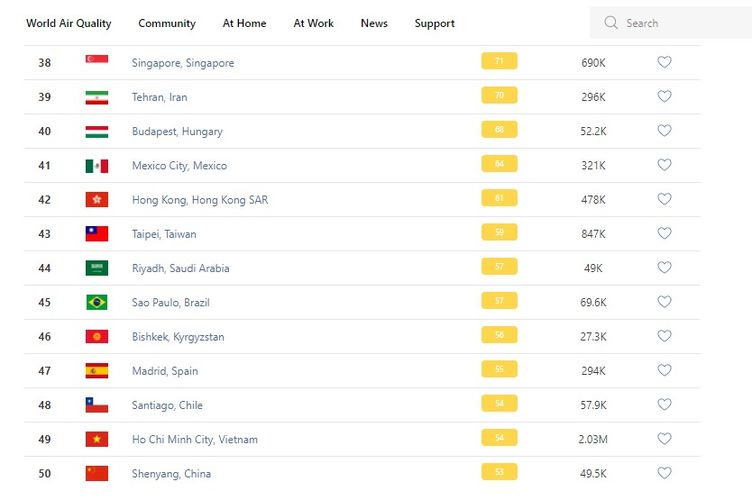Click the search magnifier icon

pyautogui.click(x=611, y=23)
